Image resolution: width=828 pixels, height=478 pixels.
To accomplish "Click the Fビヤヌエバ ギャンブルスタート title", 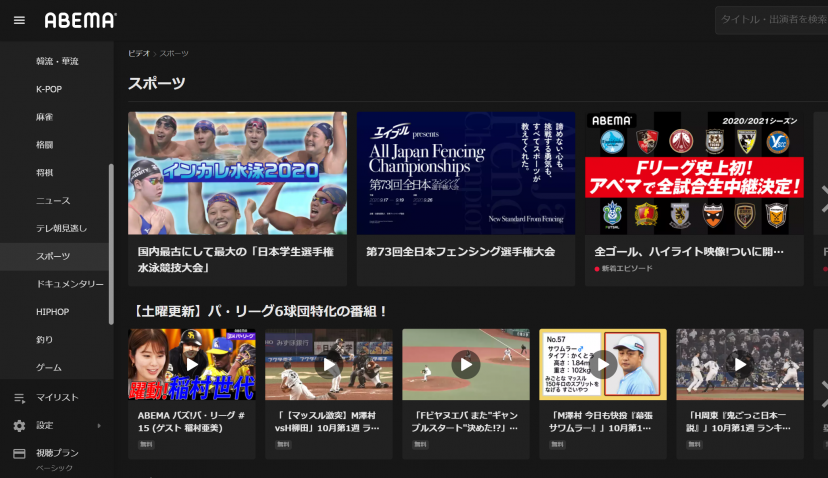I will pyautogui.click(x=465, y=421).
